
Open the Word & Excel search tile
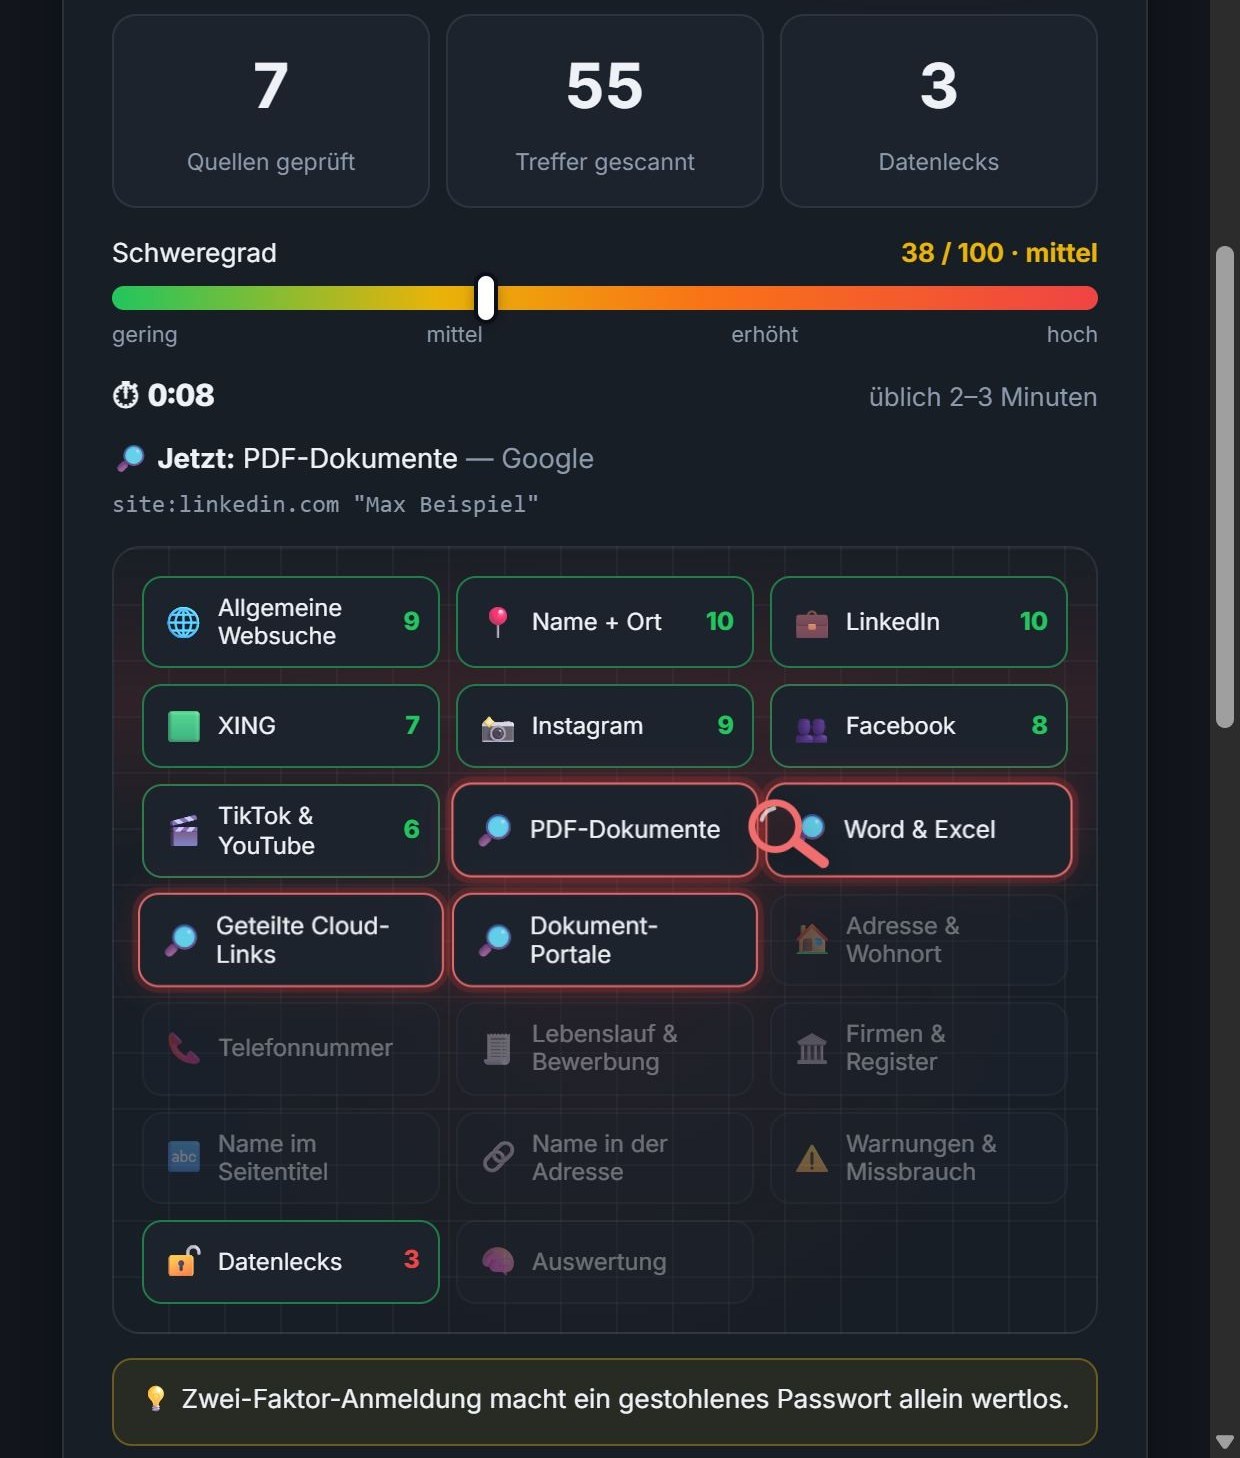pyautogui.click(x=919, y=830)
